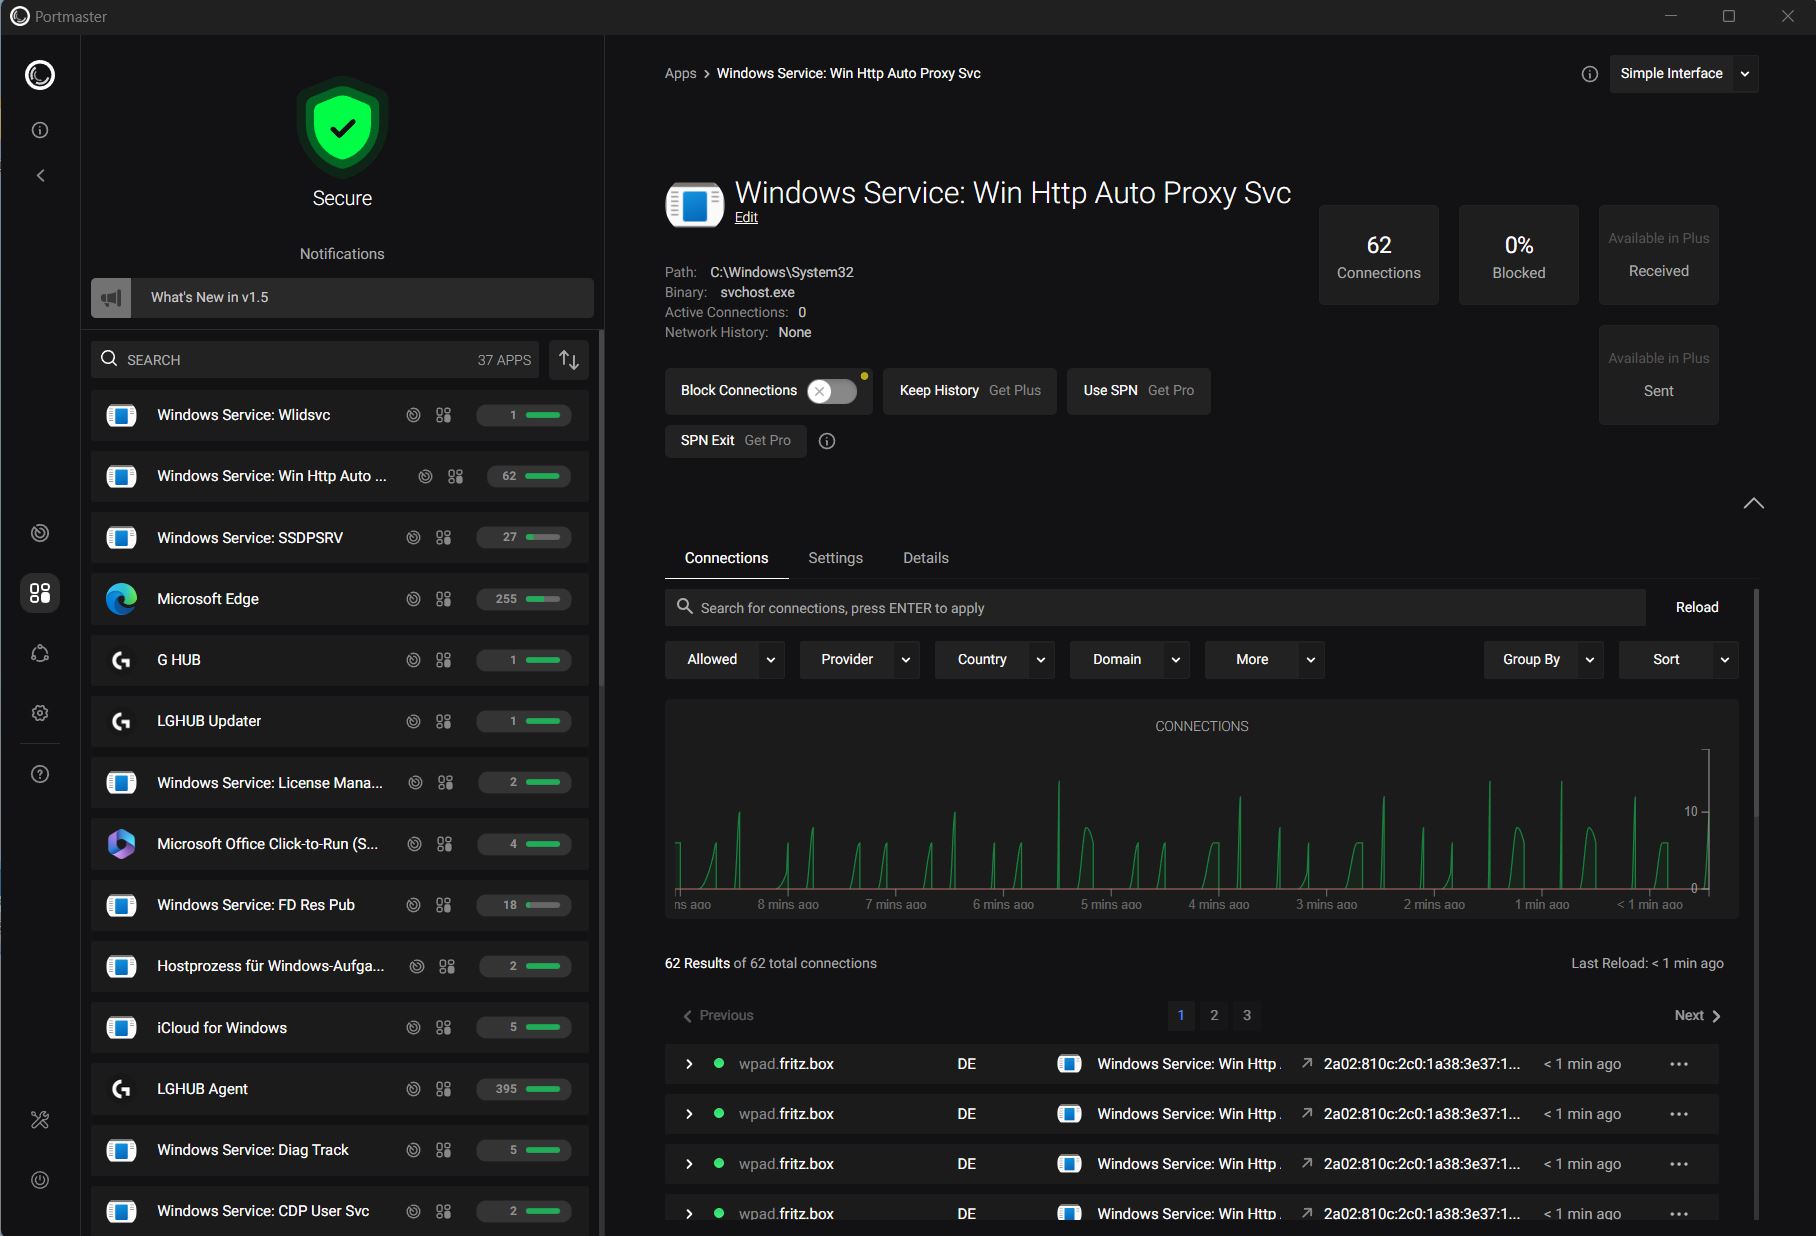Collapse the sidebar with the left chevron

pos(40,176)
